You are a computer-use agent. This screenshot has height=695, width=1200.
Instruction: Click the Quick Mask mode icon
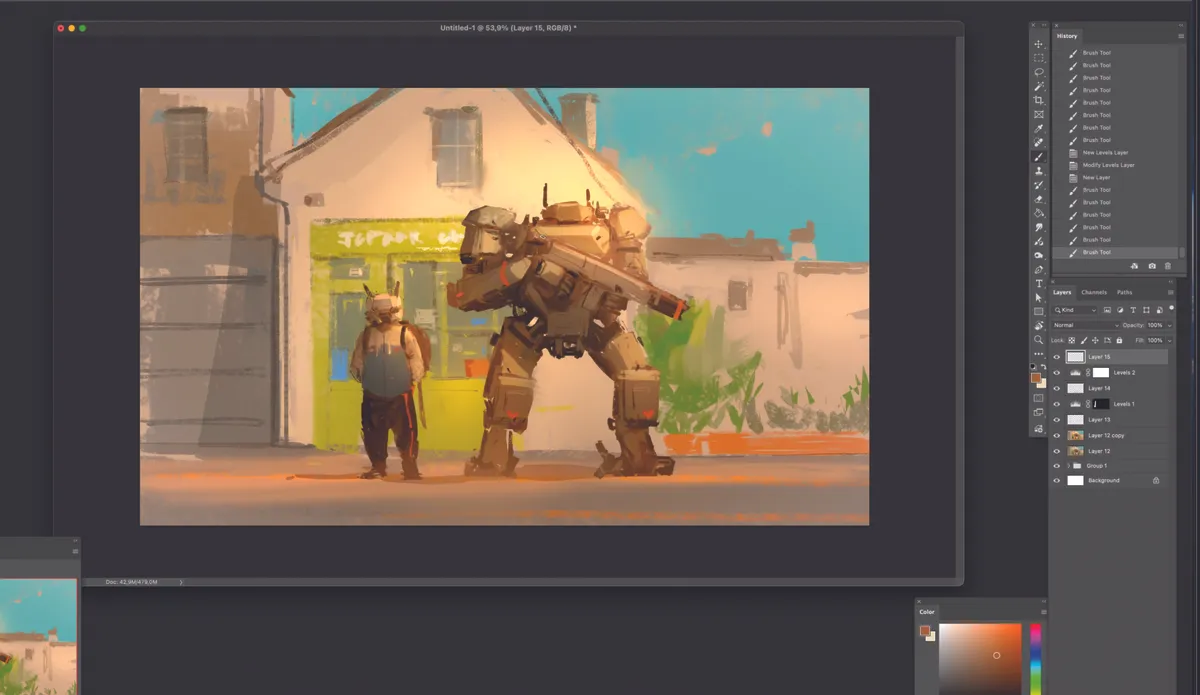(x=1038, y=397)
